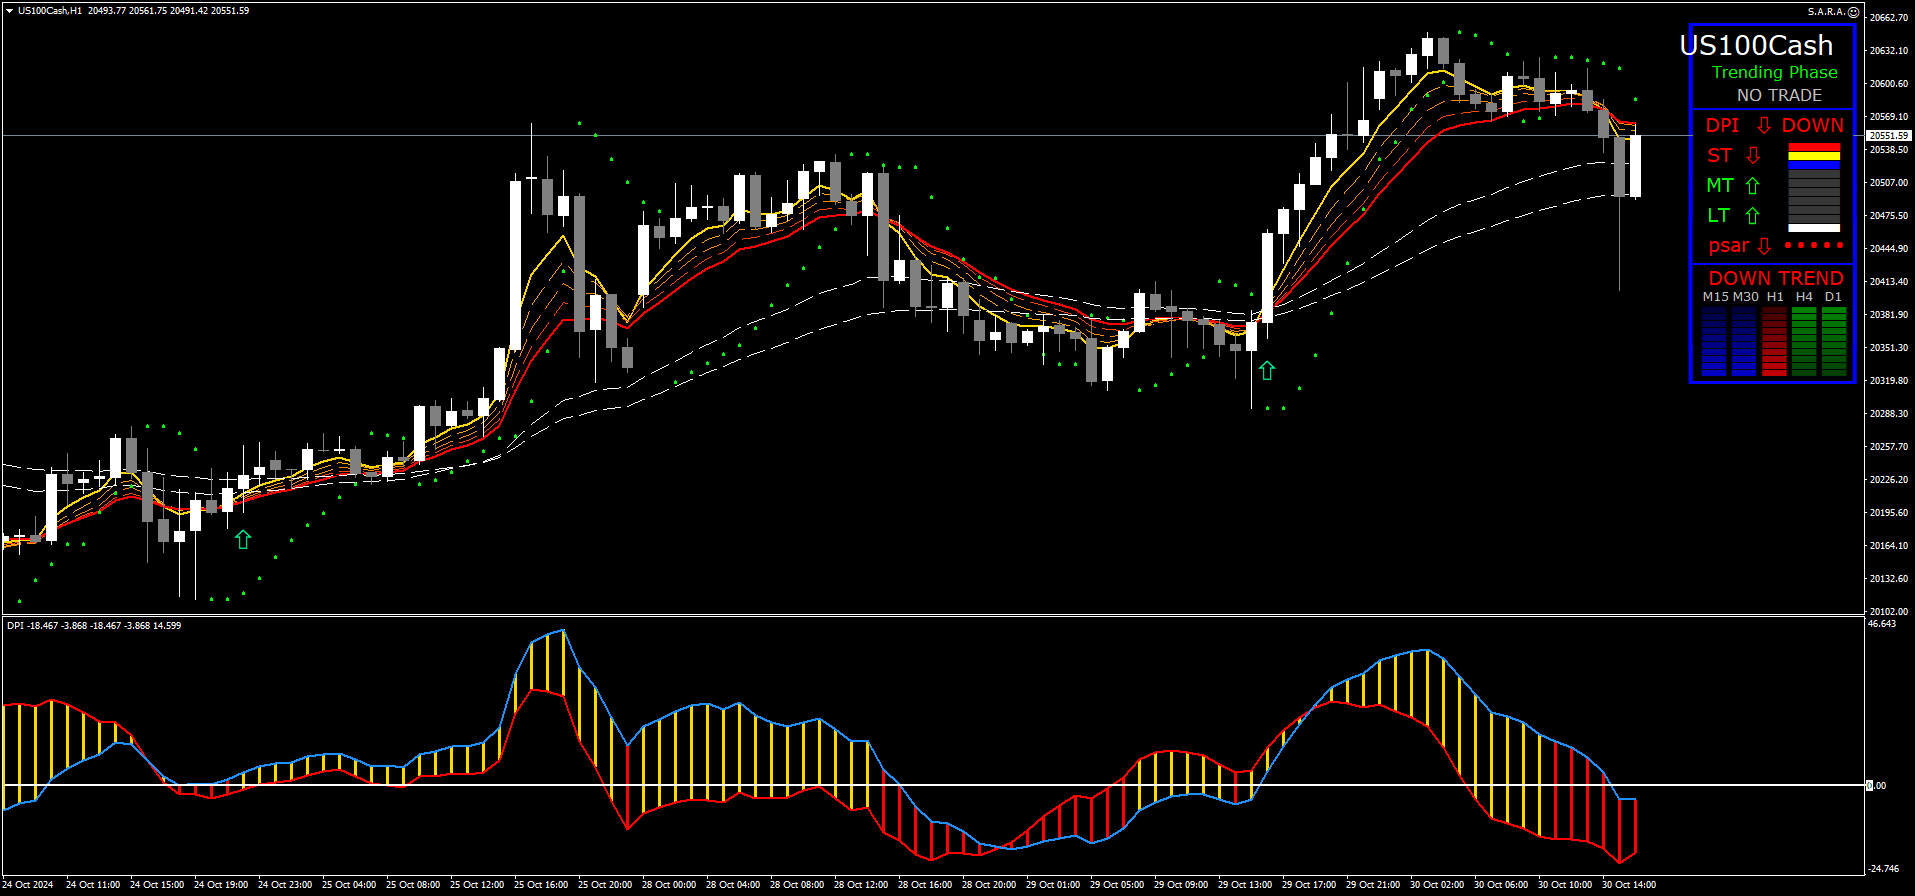The image size is (1915, 896).
Task: Click the red H1 timeframe bar column
Action: [1774, 341]
